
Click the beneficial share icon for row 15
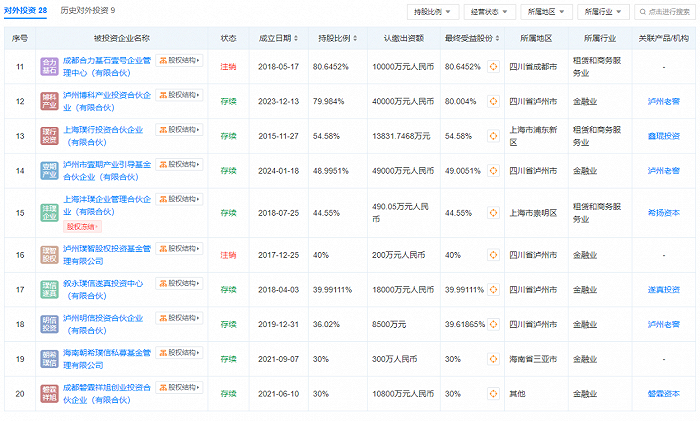click(x=494, y=212)
